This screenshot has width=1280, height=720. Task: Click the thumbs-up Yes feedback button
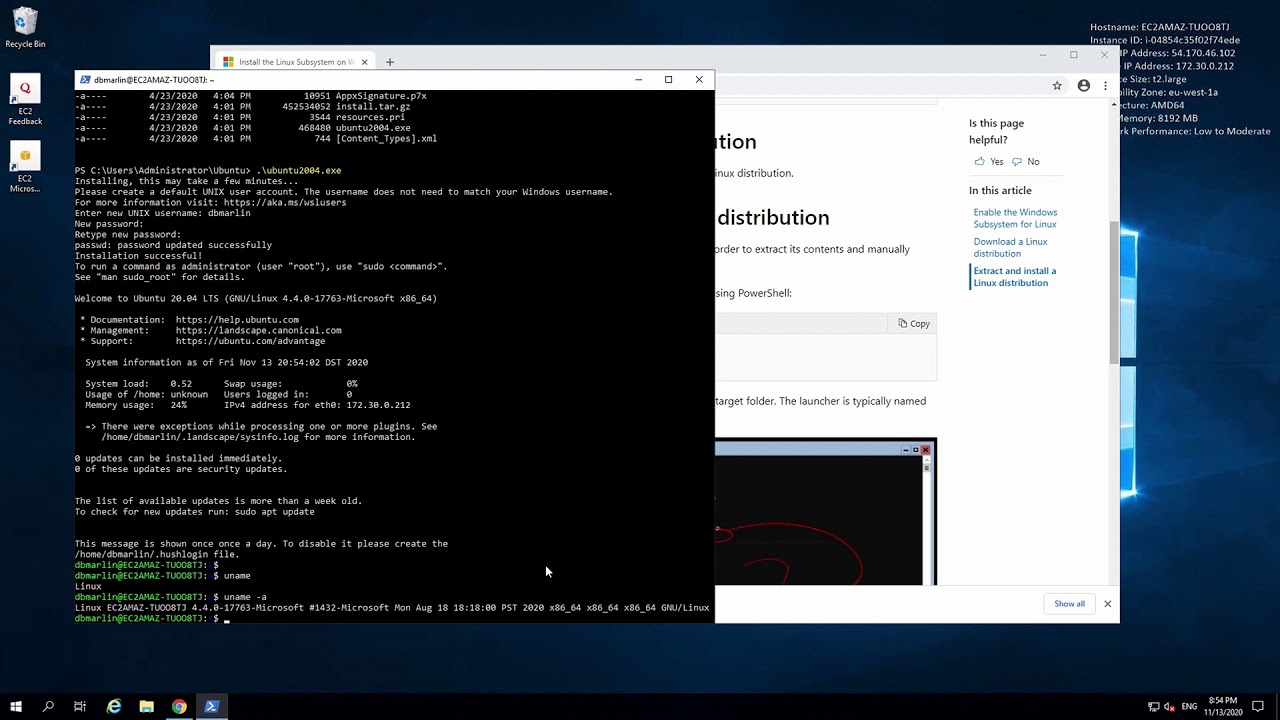pos(988,162)
